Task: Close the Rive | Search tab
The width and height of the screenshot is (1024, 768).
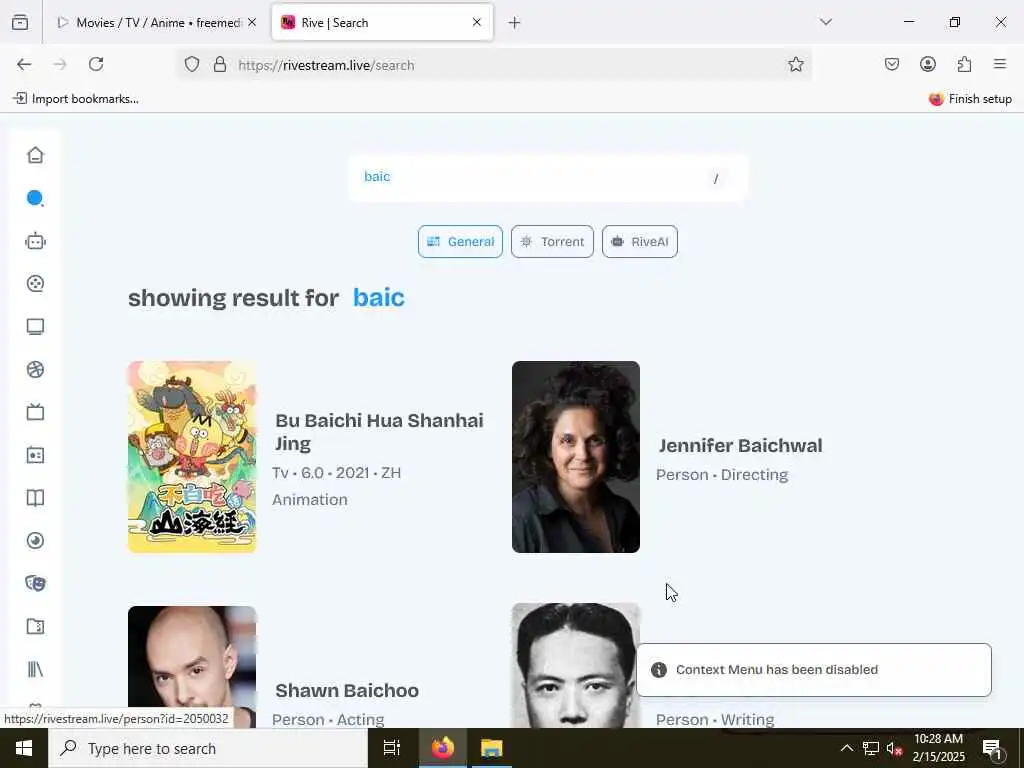Action: (x=477, y=22)
